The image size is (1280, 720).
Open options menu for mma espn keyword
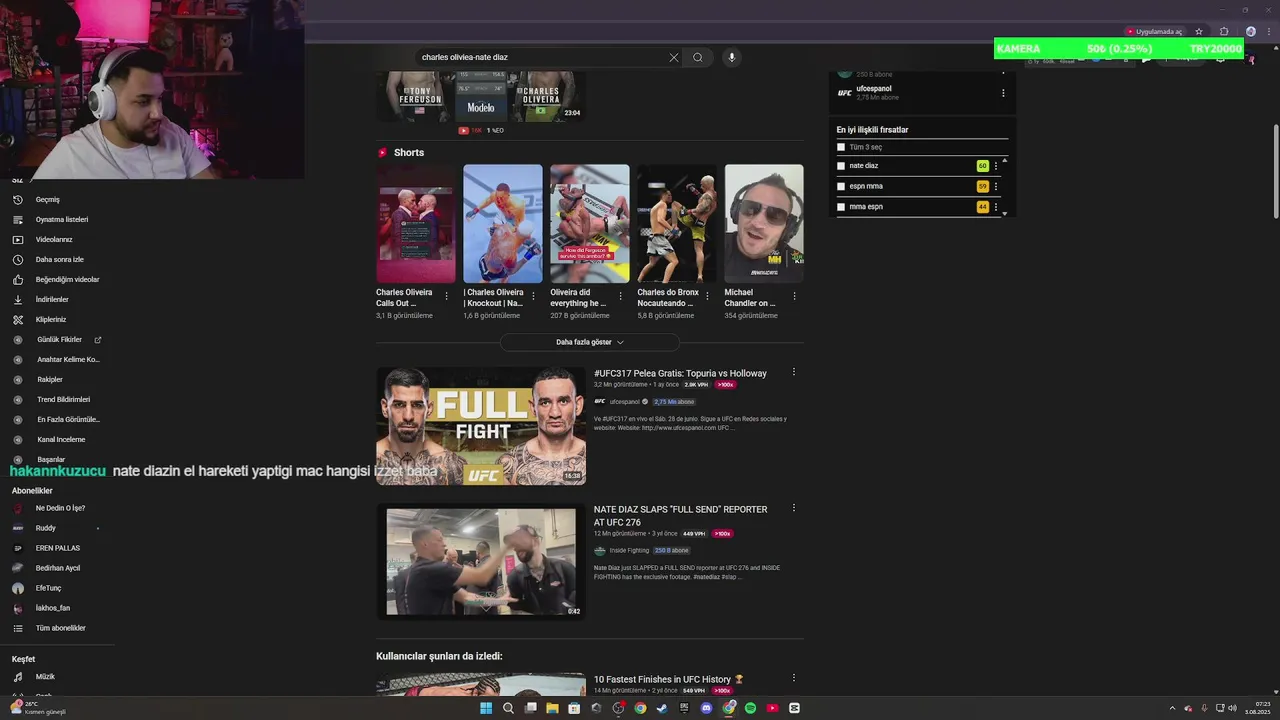coord(996,206)
